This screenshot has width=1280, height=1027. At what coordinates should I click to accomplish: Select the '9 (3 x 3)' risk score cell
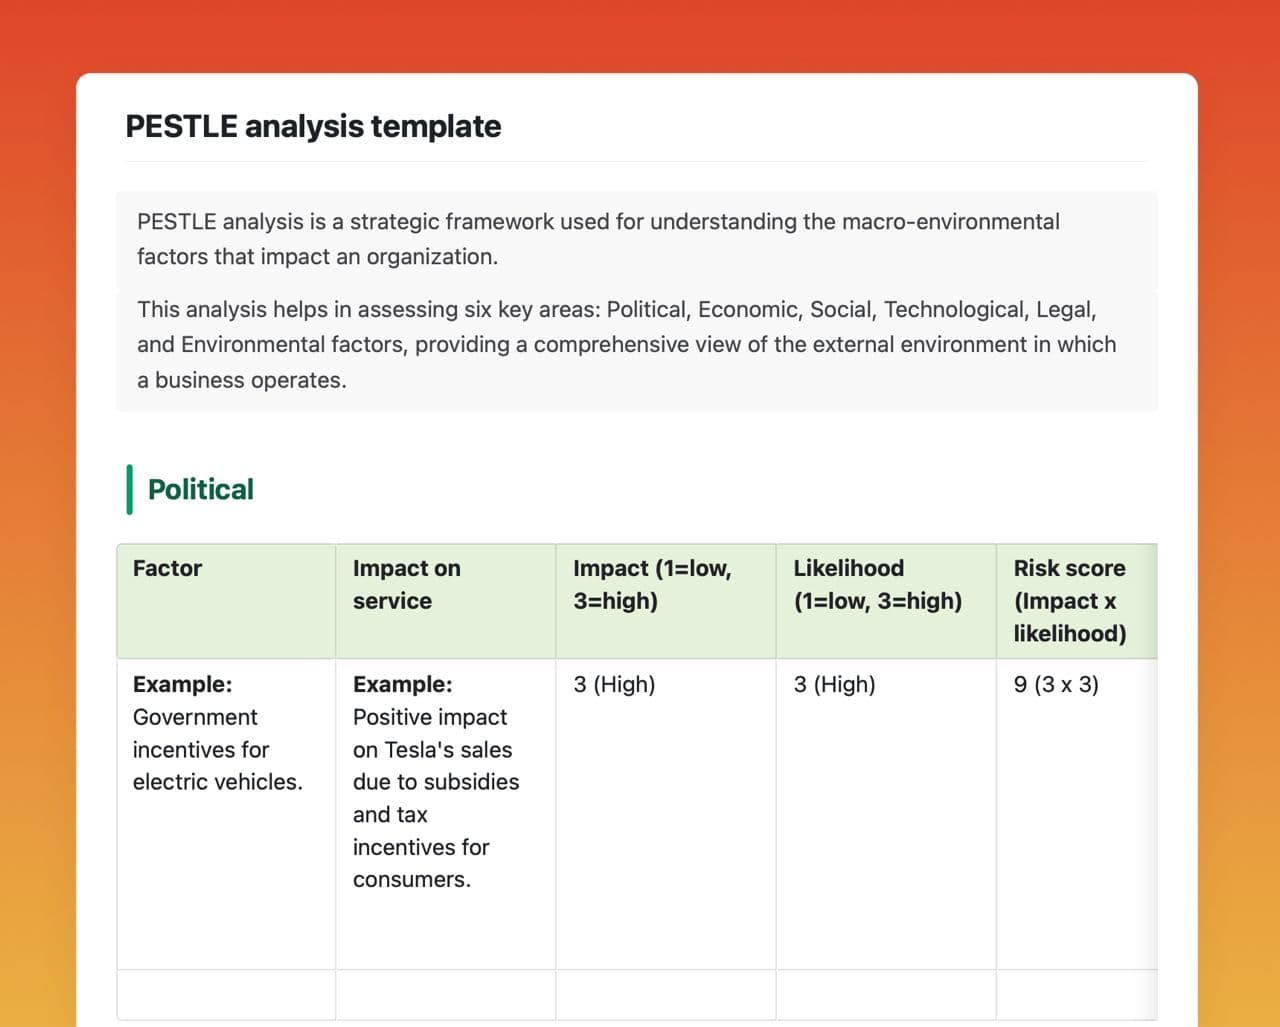pyautogui.click(x=1056, y=685)
